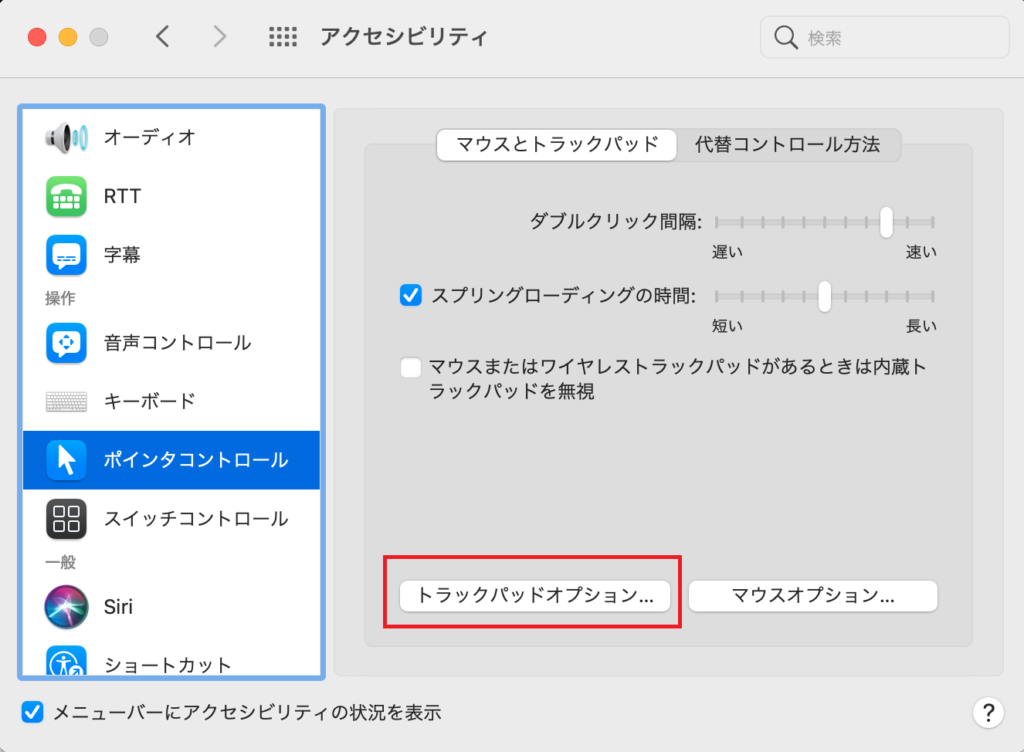
Task: Click the 短い slider end label
Action: pyautogui.click(x=727, y=326)
